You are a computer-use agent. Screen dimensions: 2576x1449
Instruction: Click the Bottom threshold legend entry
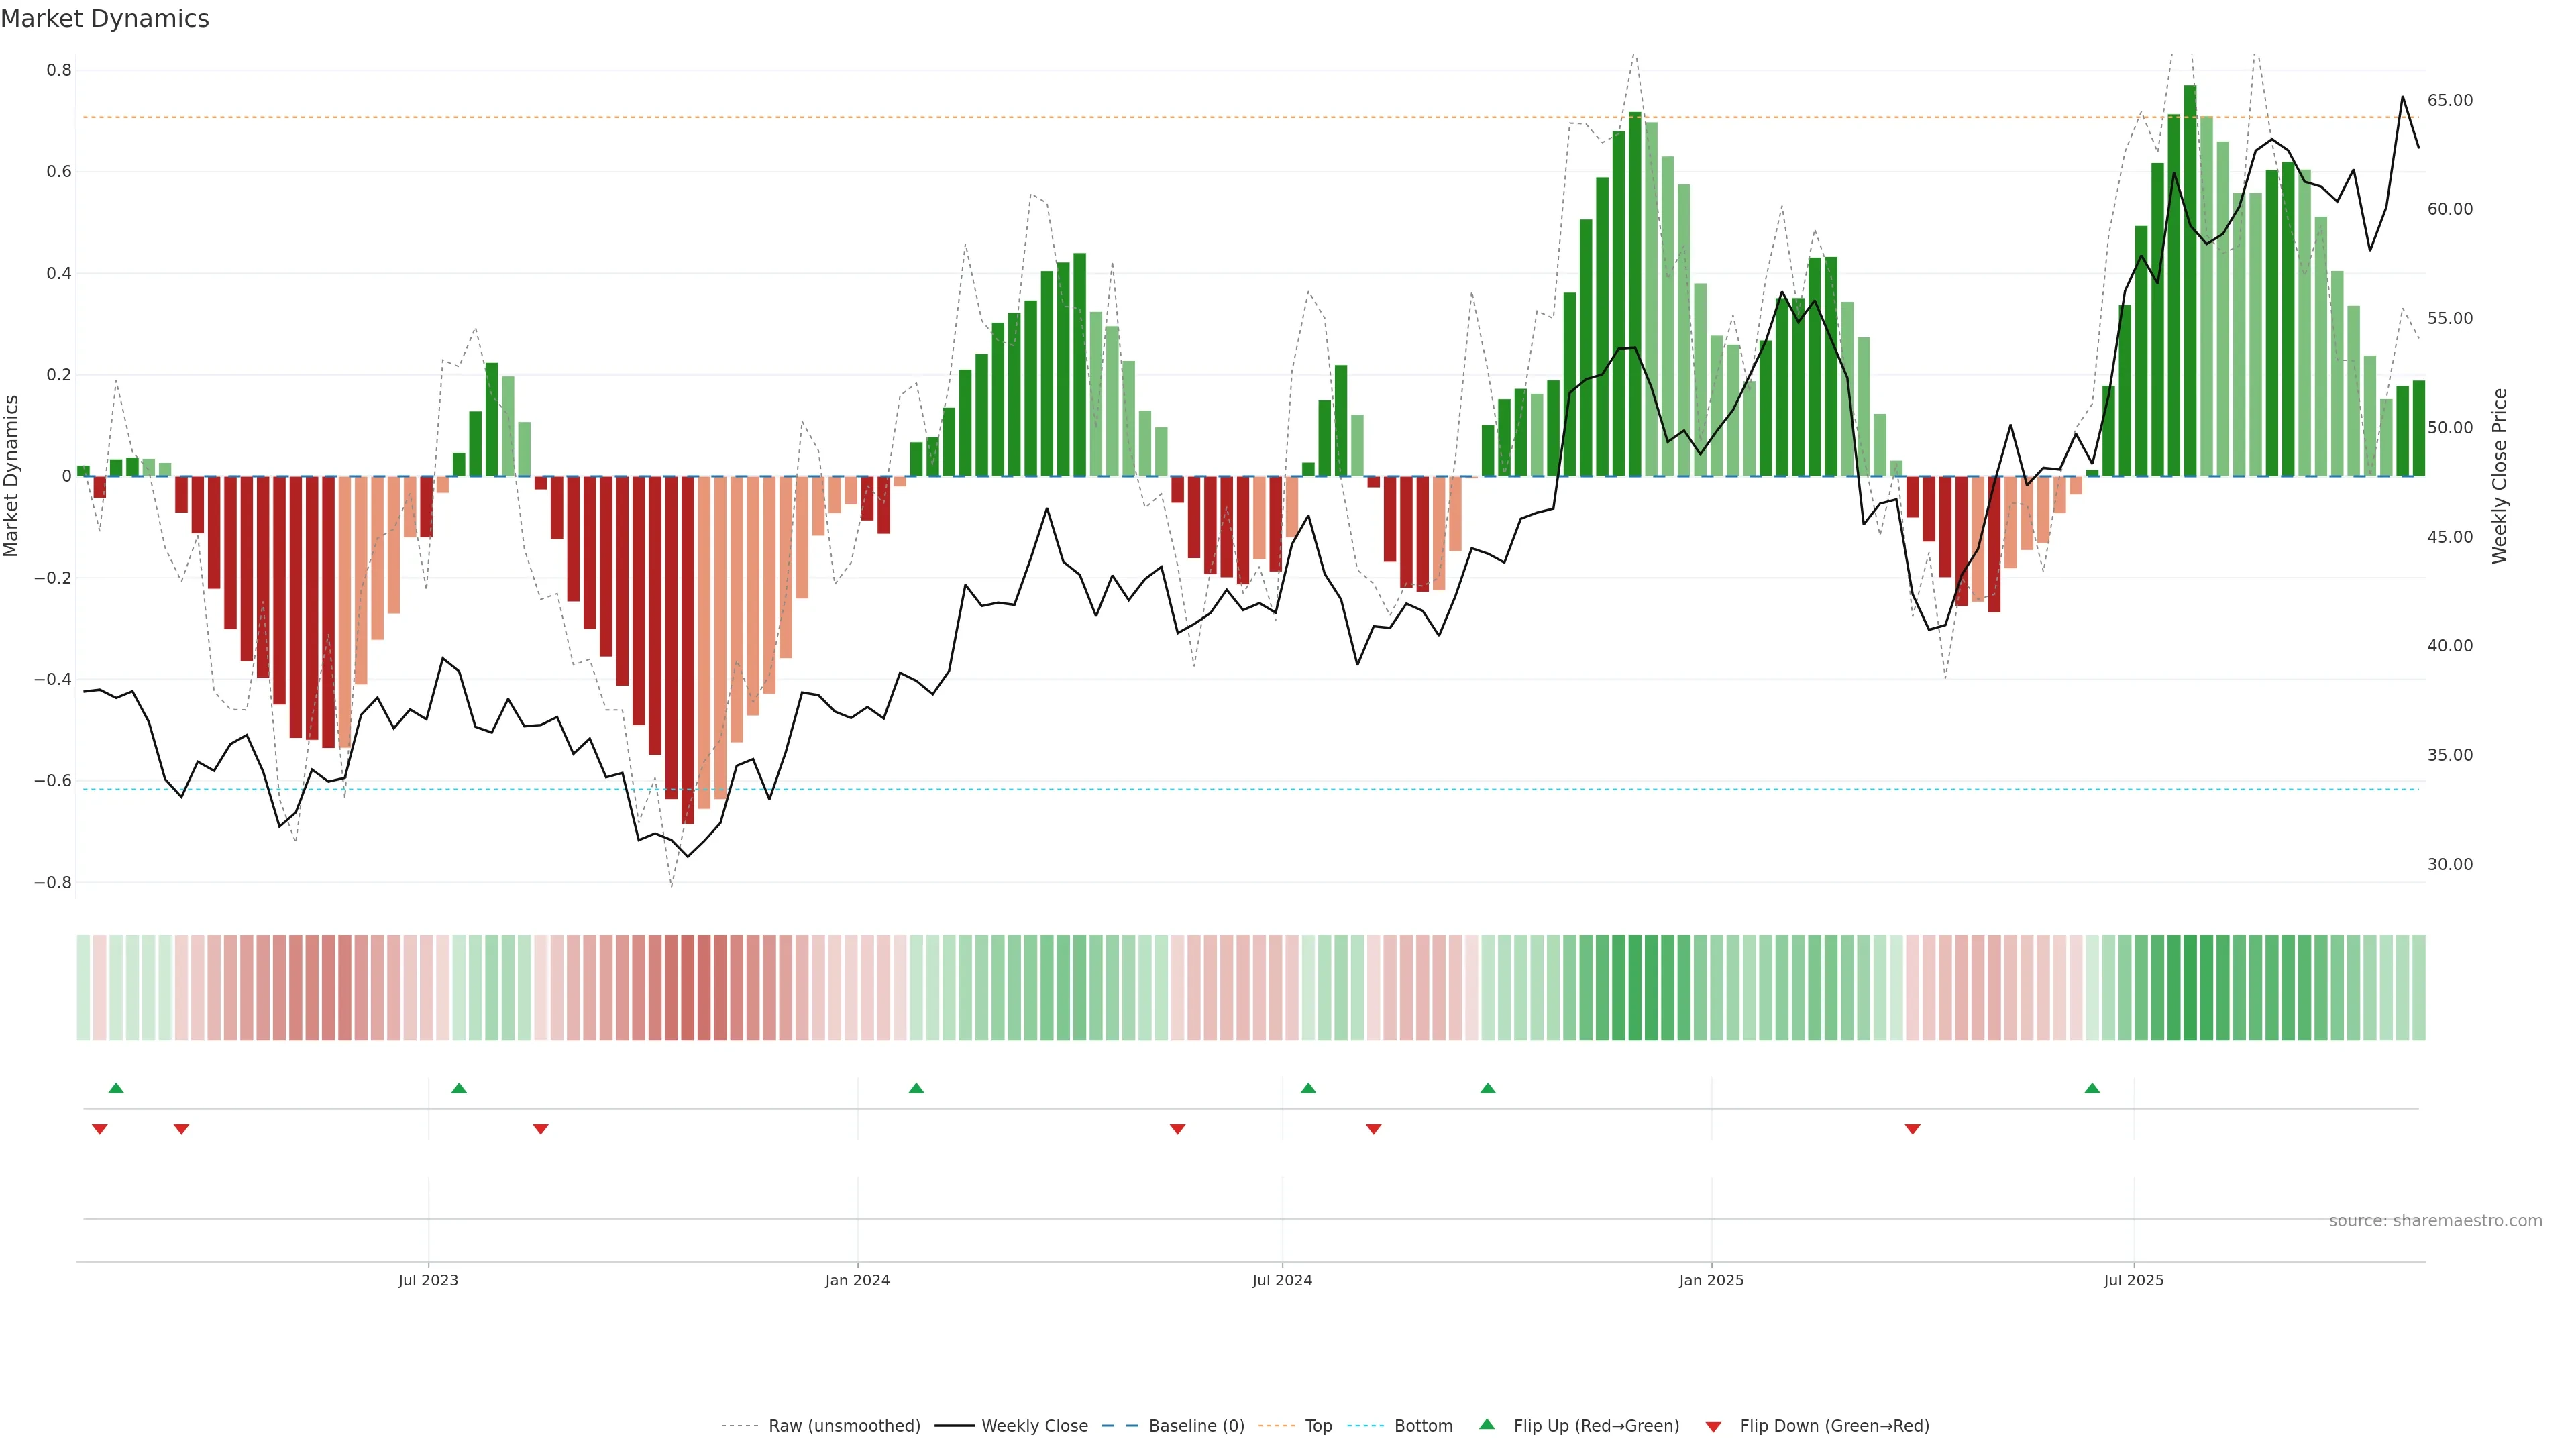(x=1423, y=1426)
